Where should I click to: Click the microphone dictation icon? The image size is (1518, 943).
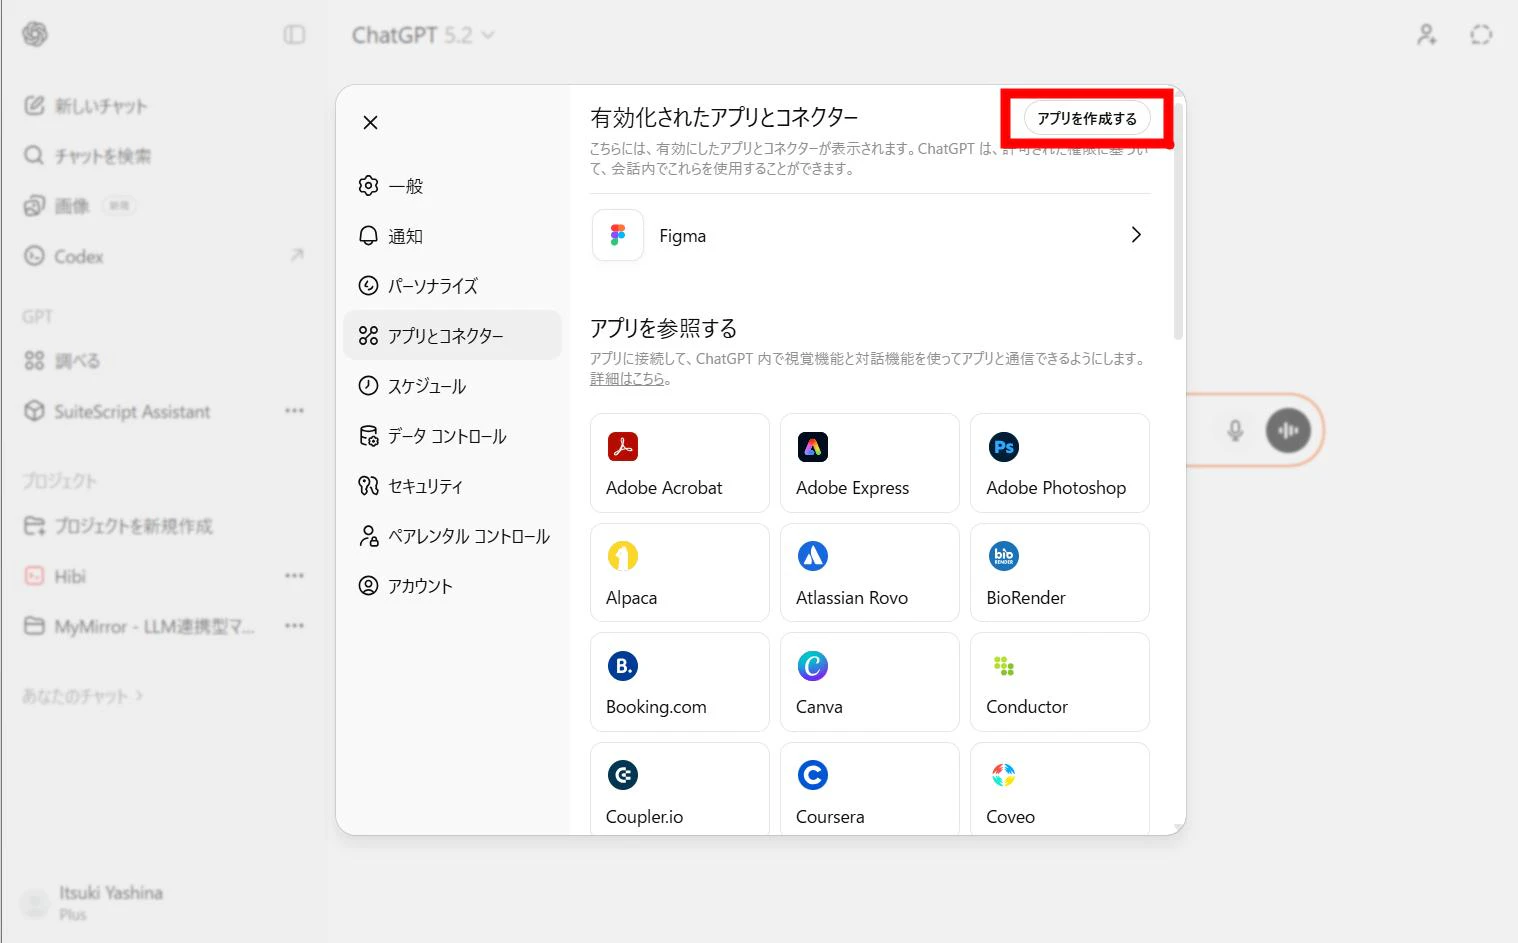click(x=1235, y=431)
